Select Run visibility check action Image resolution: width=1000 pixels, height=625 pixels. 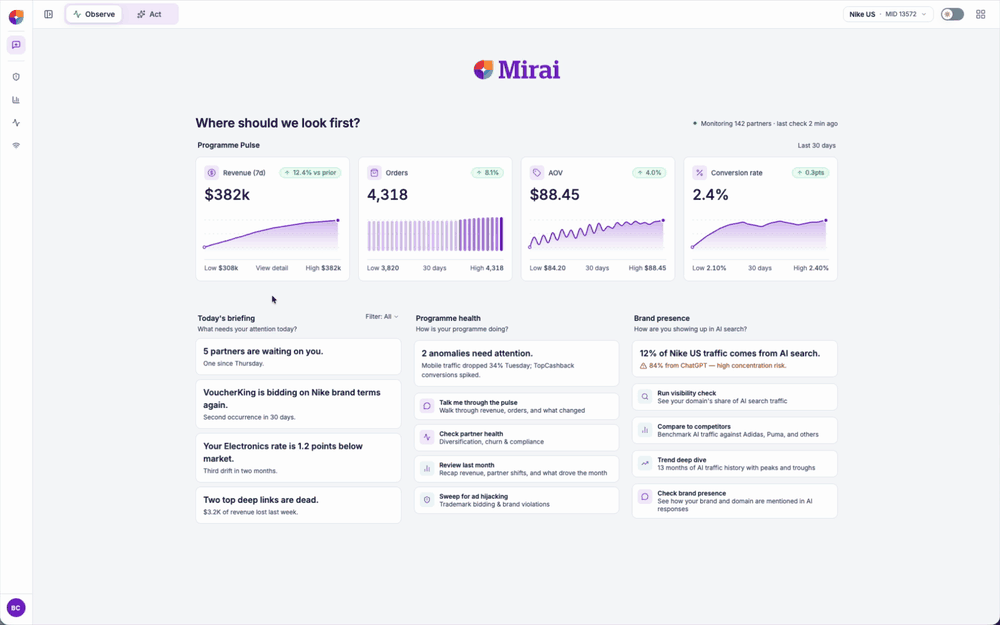[735, 397]
